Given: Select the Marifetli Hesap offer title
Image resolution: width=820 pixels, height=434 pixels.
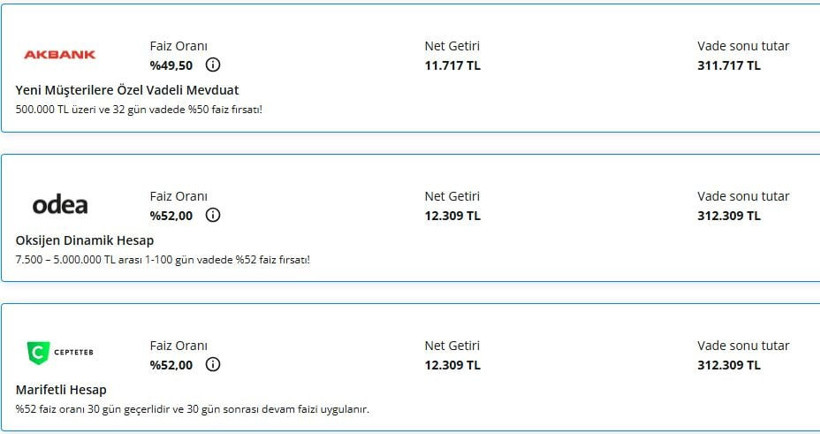Looking at the screenshot, I should (61, 390).
